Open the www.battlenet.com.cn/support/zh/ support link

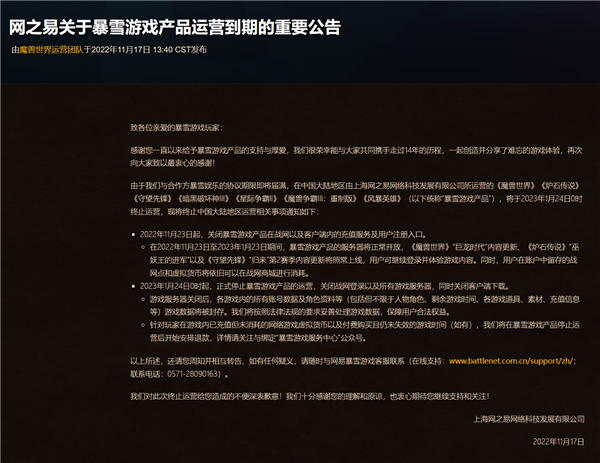coord(511,361)
